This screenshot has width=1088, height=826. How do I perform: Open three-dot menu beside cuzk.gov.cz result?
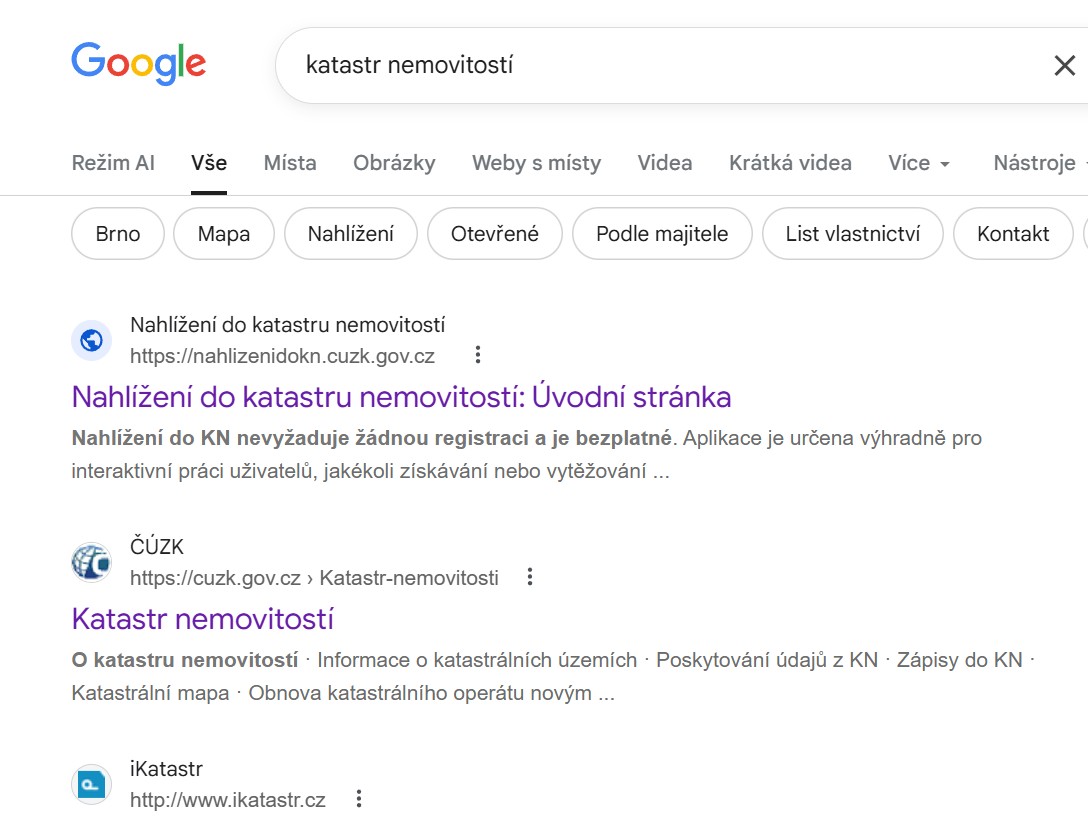coord(530,577)
